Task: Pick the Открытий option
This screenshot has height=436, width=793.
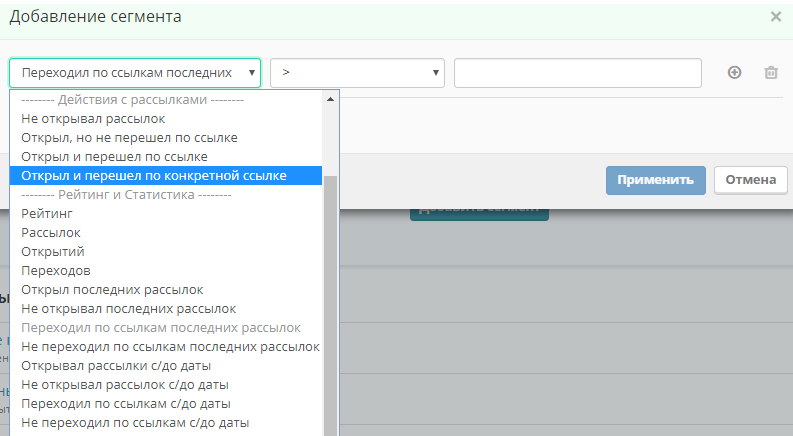Action: coord(166,251)
